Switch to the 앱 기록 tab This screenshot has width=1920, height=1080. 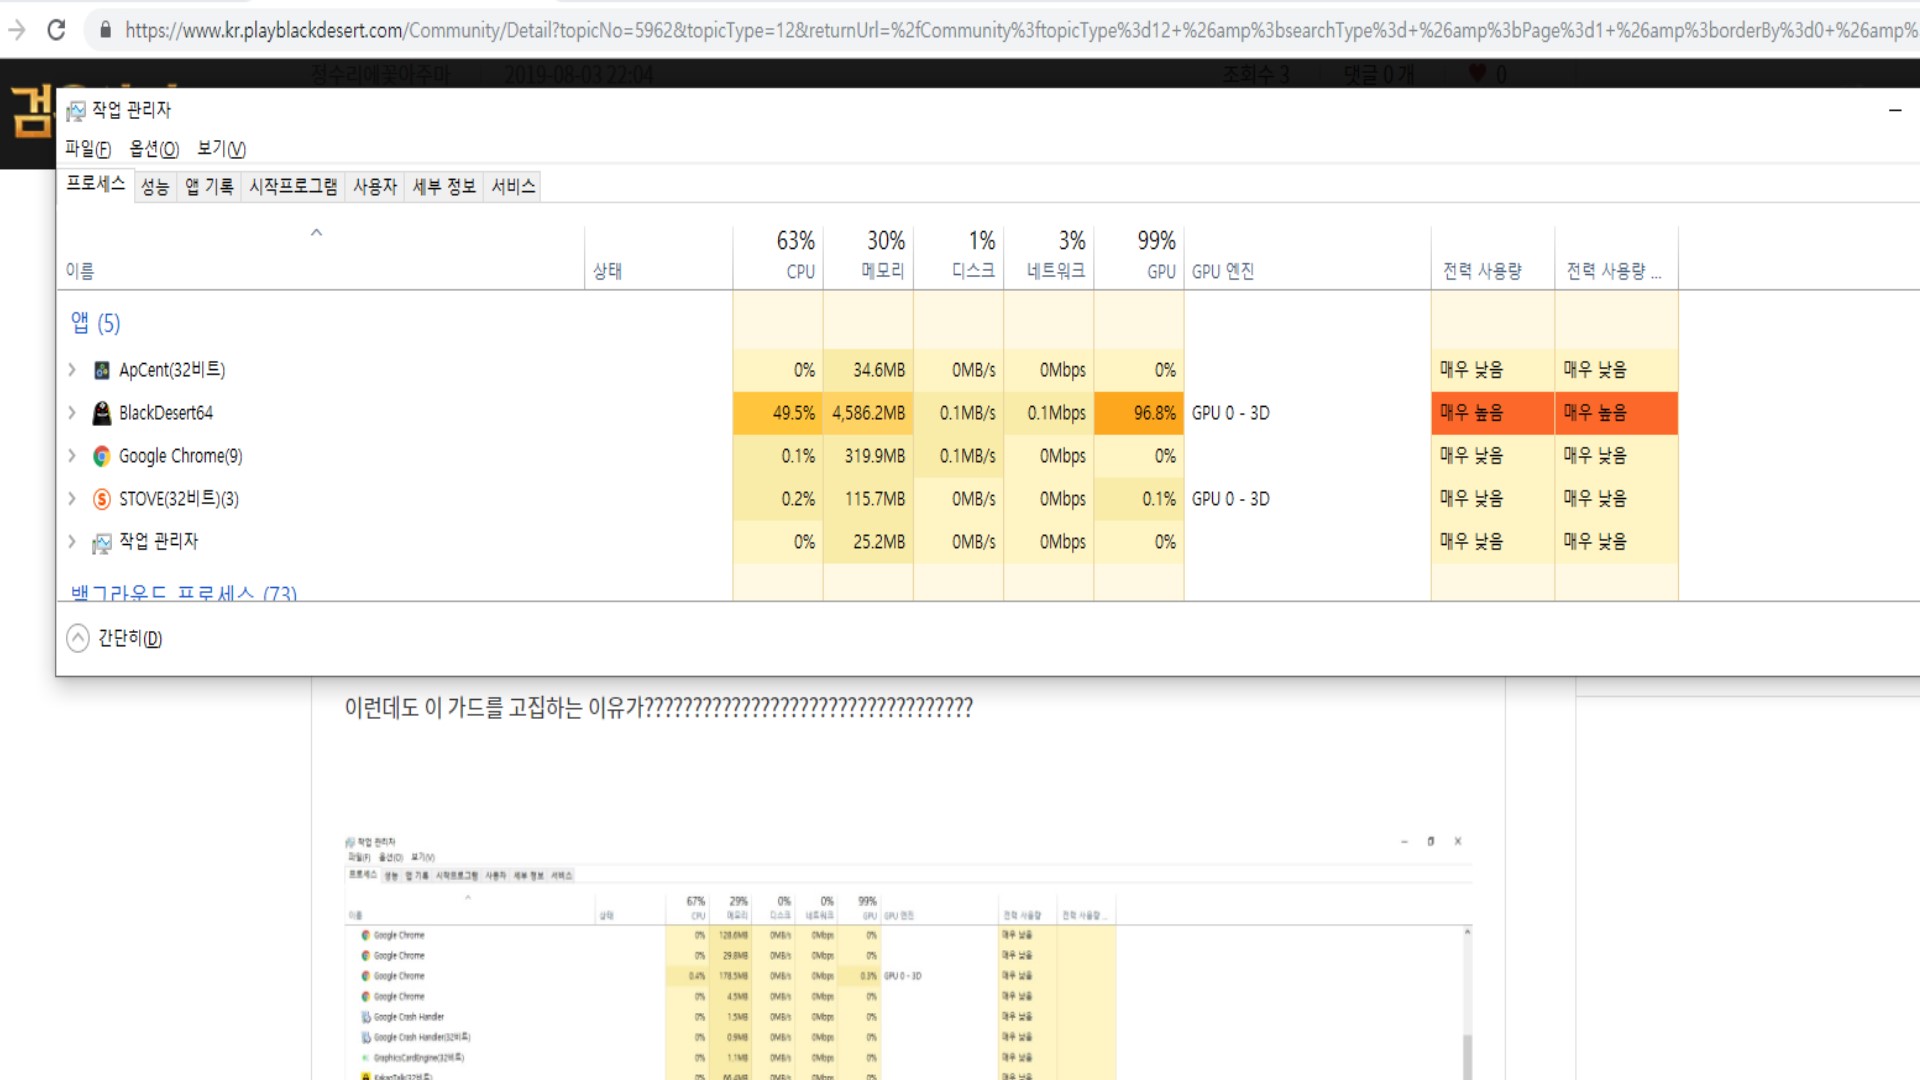coord(209,187)
